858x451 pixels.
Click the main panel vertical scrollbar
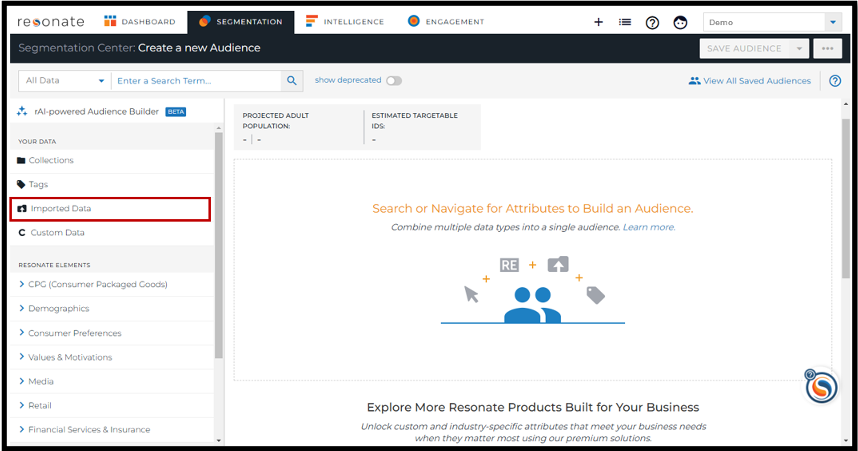point(846,198)
